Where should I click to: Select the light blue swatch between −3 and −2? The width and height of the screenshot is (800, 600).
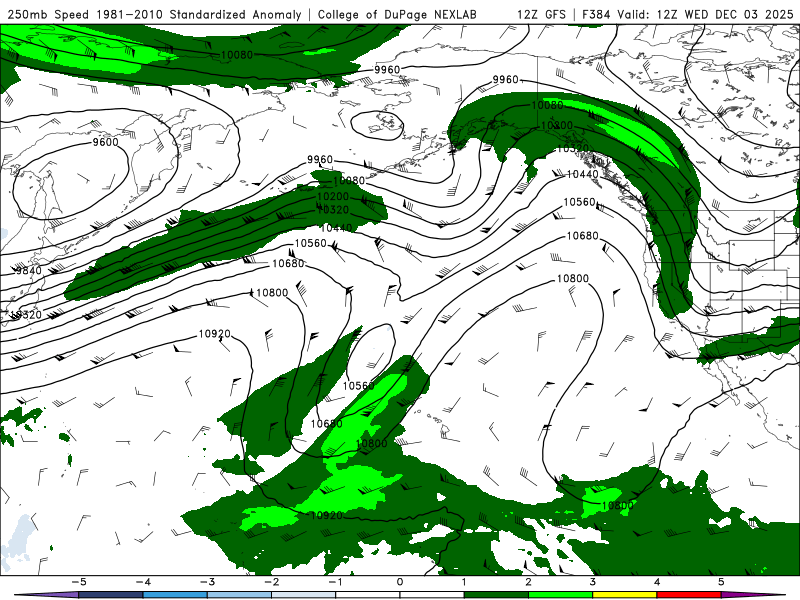point(239,595)
